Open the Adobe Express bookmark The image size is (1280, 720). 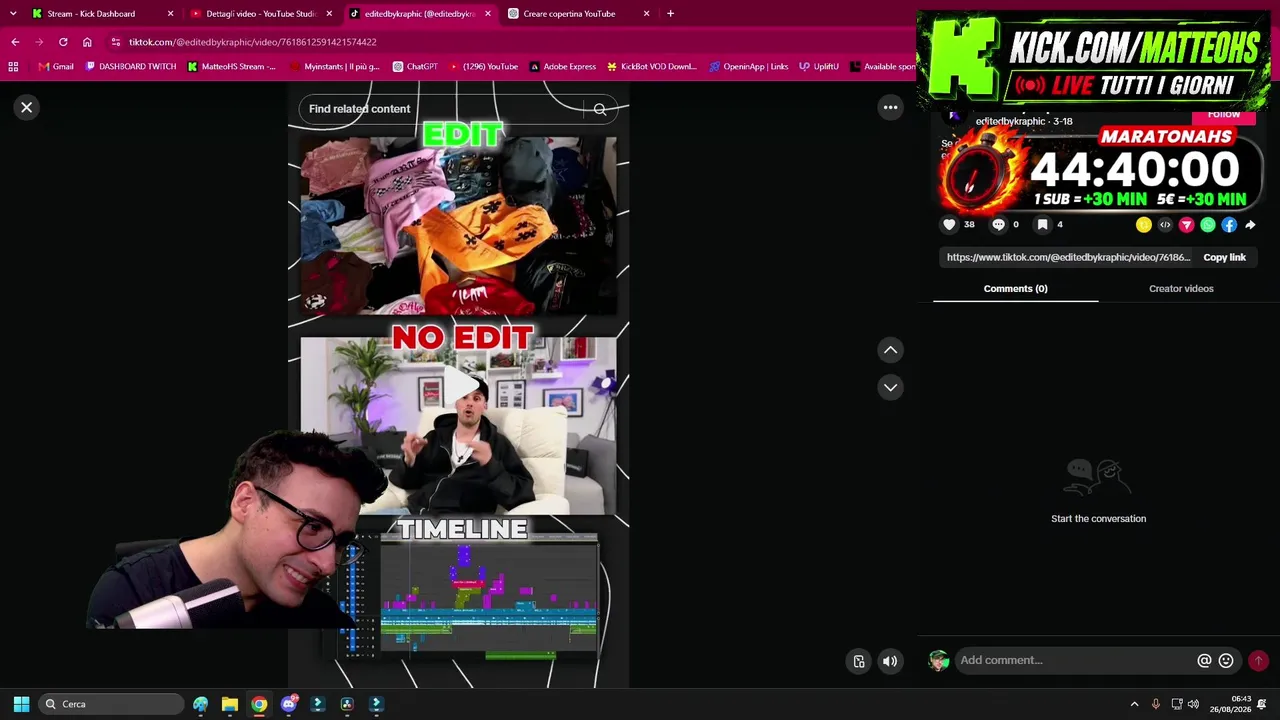tap(563, 67)
